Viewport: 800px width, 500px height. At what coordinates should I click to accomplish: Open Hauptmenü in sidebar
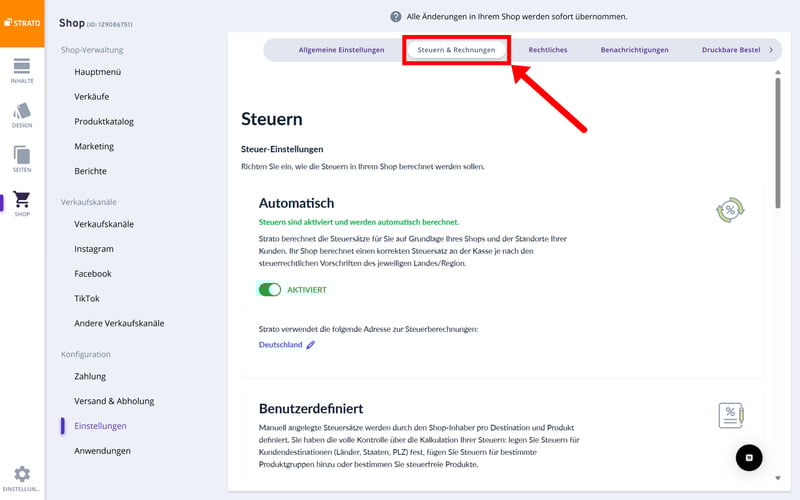click(x=97, y=72)
